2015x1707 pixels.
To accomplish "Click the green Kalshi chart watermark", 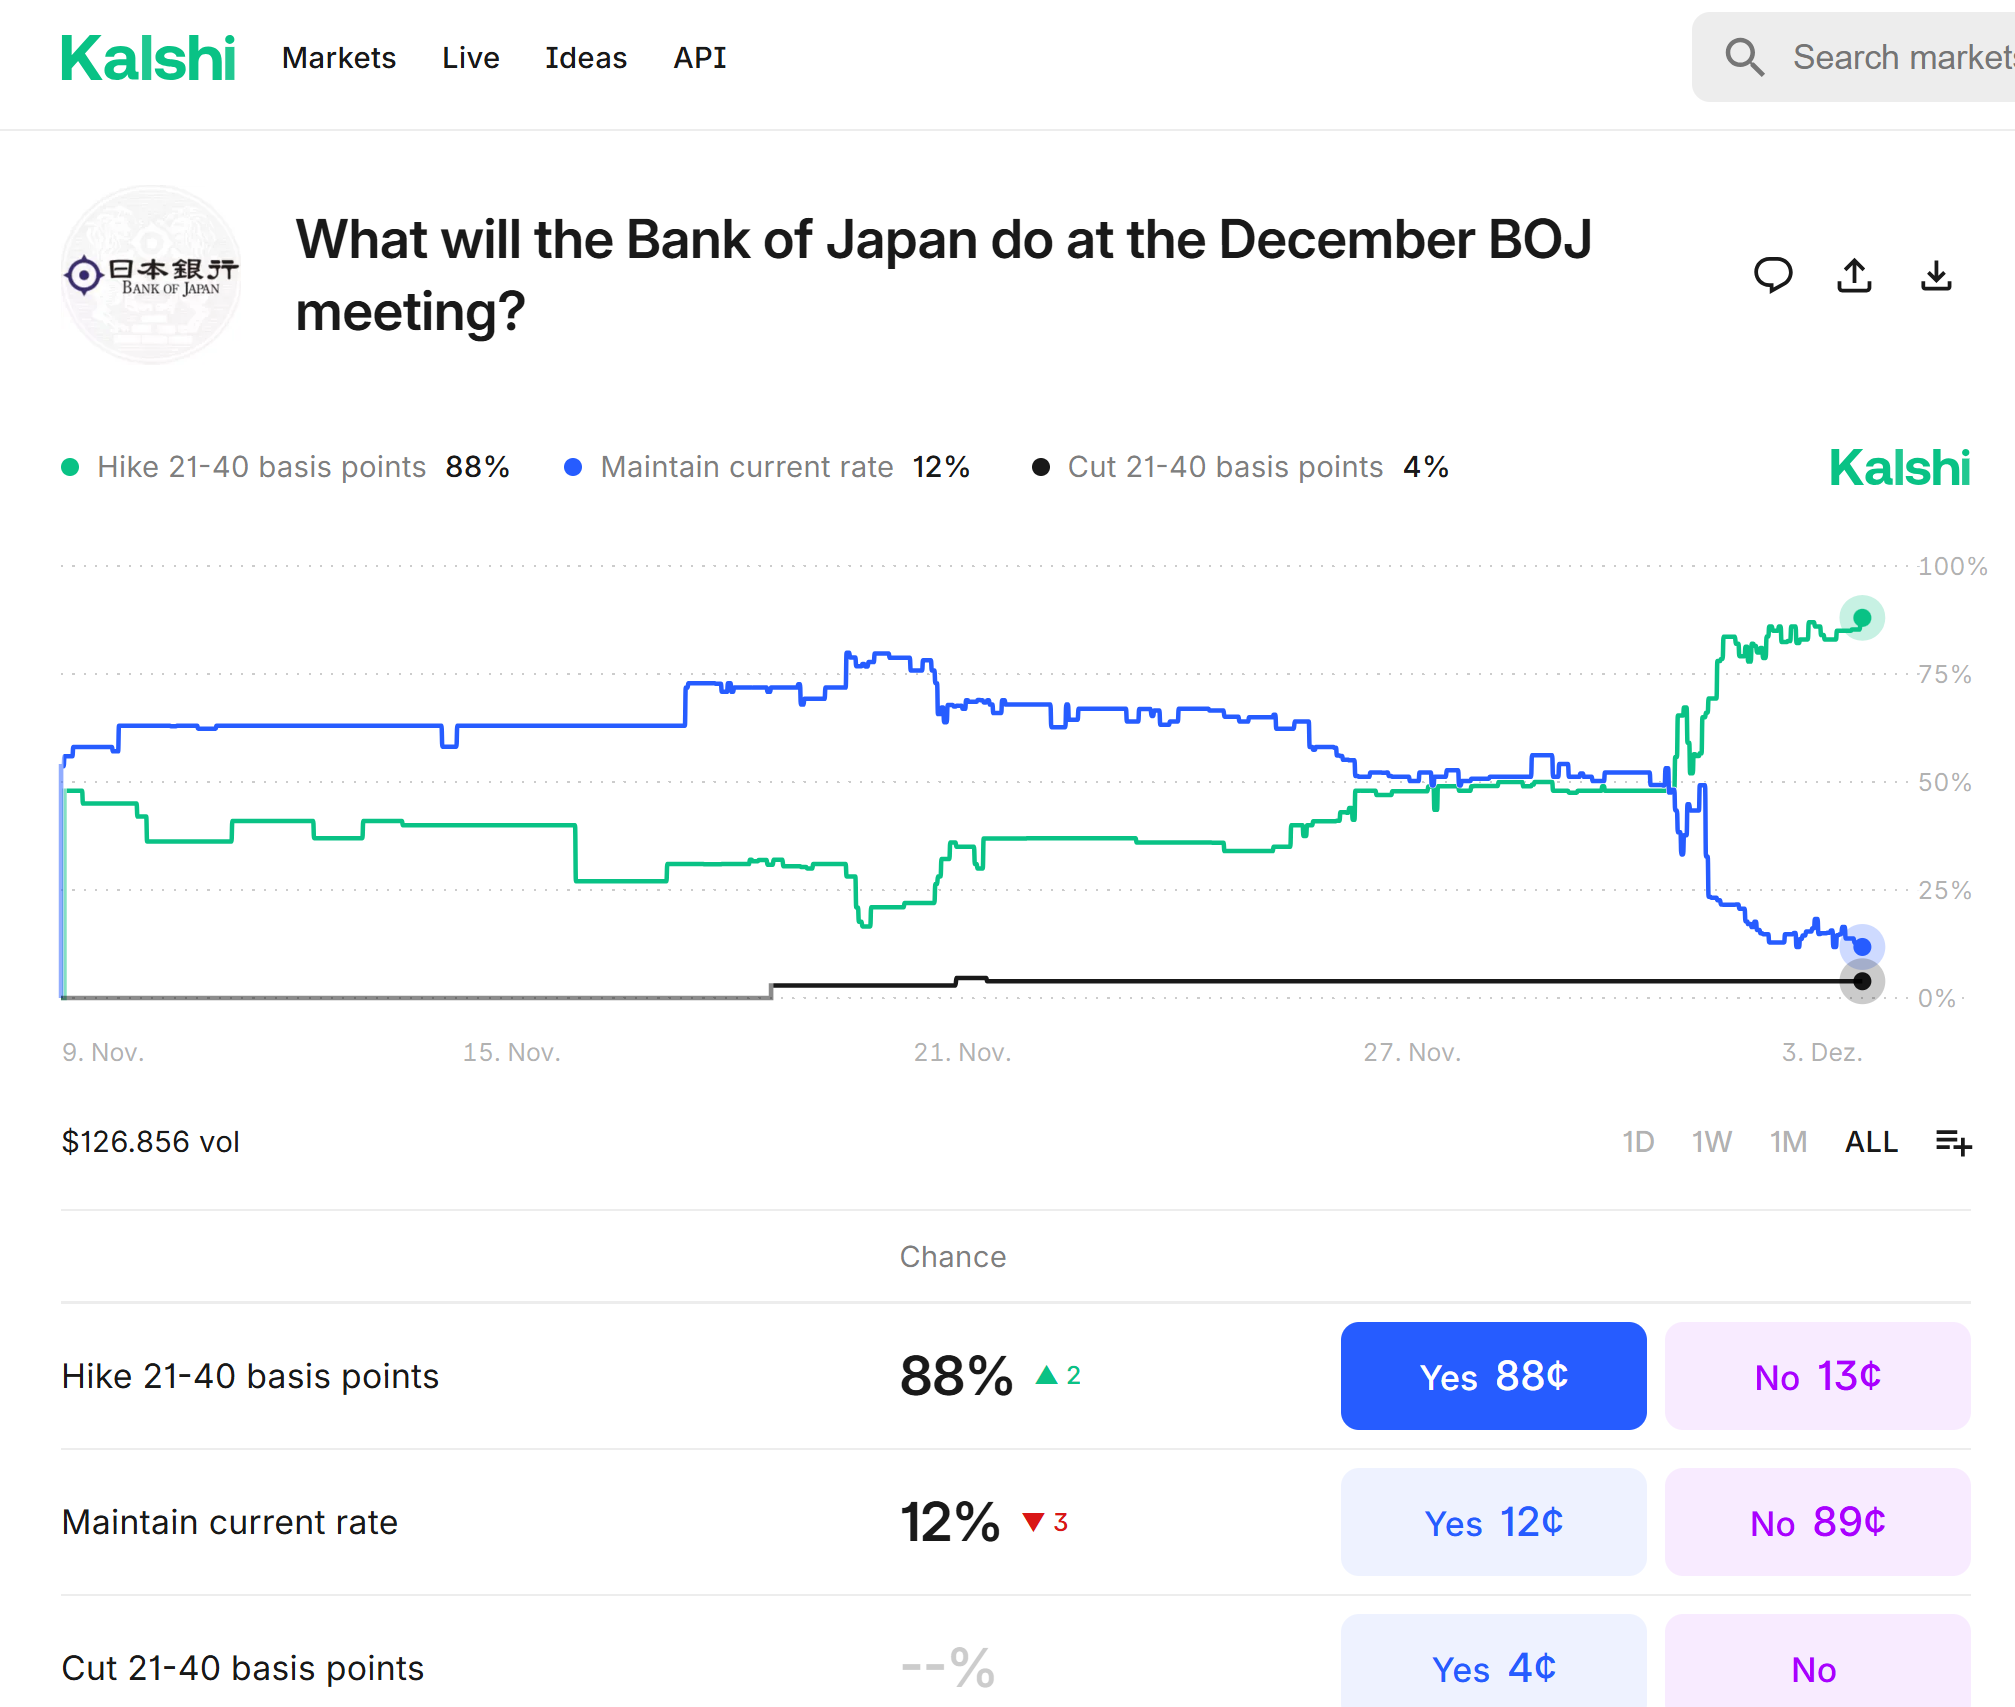I will point(1899,468).
